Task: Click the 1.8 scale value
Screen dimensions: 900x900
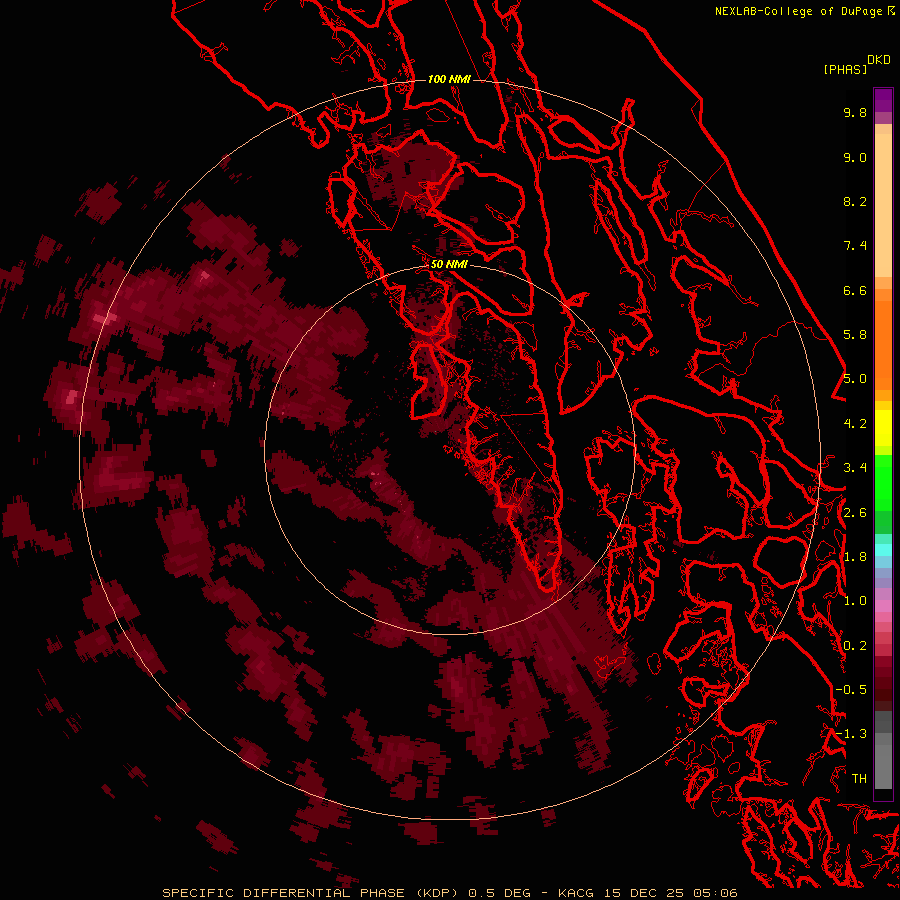Action: pyautogui.click(x=855, y=557)
